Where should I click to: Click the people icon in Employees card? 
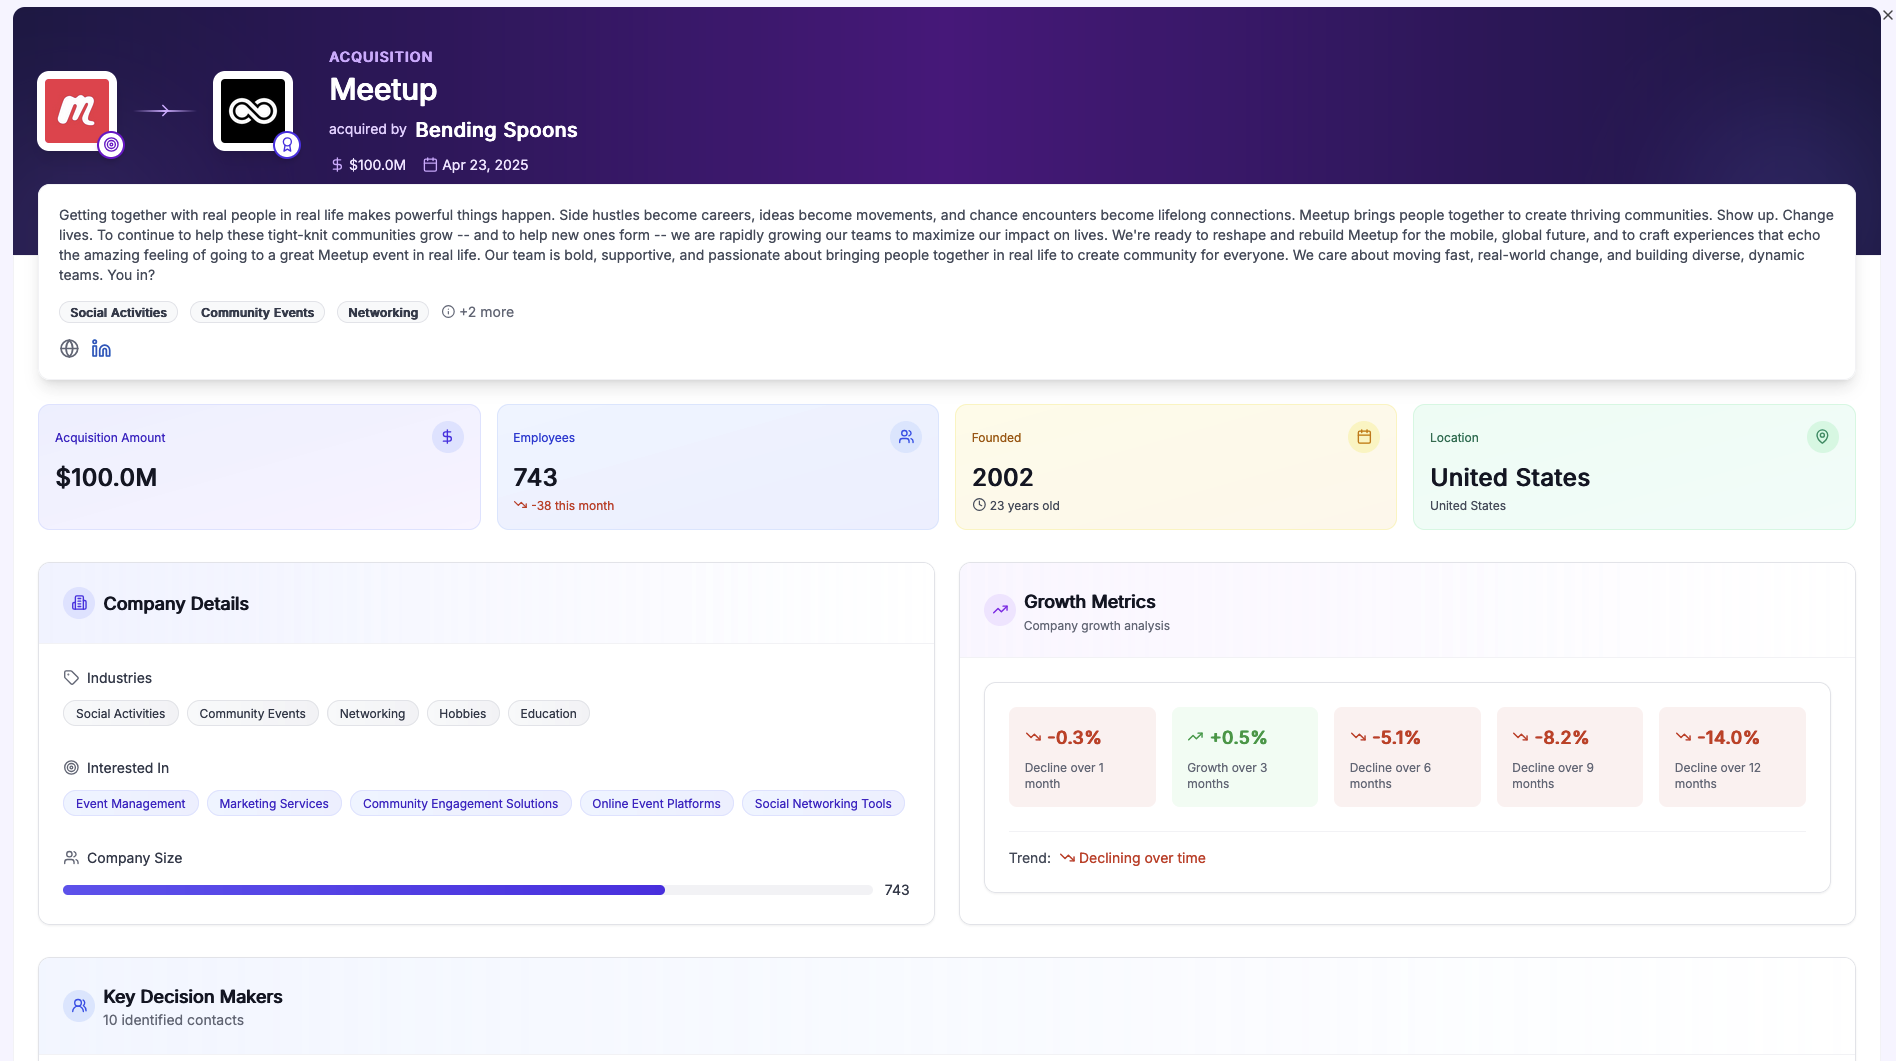pyautogui.click(x=906, y=437)
